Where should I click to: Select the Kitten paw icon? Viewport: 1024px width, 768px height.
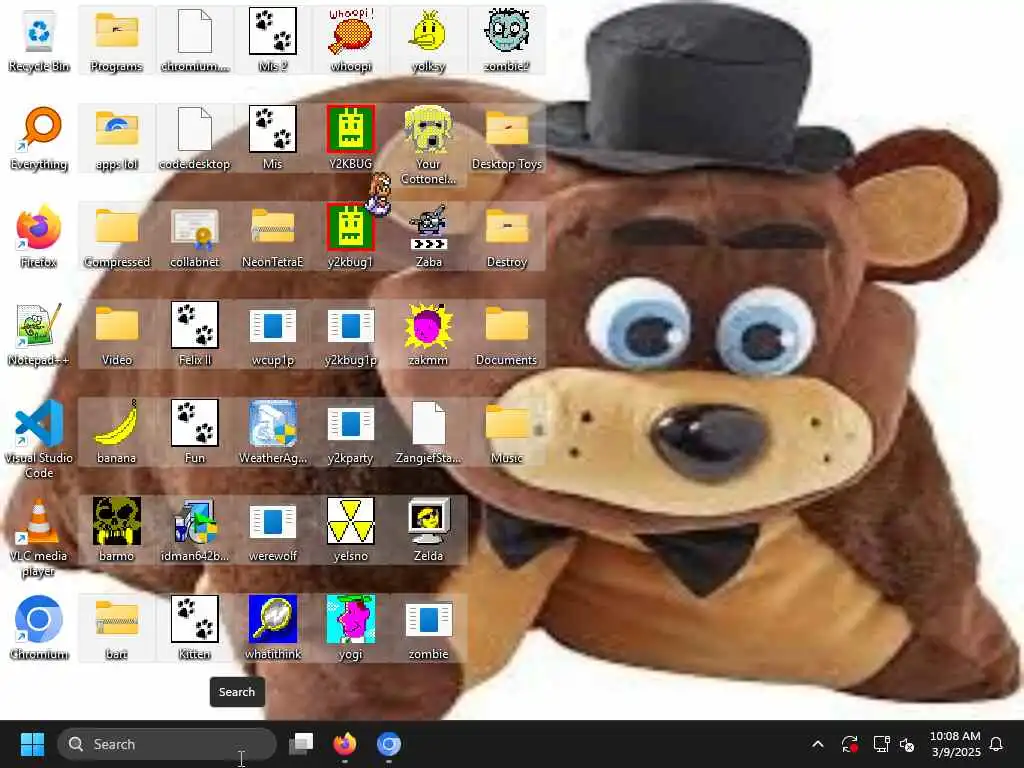pos(195,627)
